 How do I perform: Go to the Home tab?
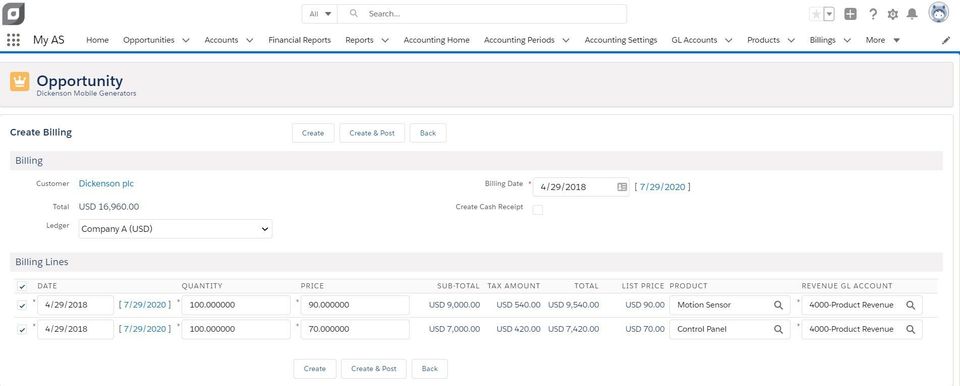coord(97,40)
